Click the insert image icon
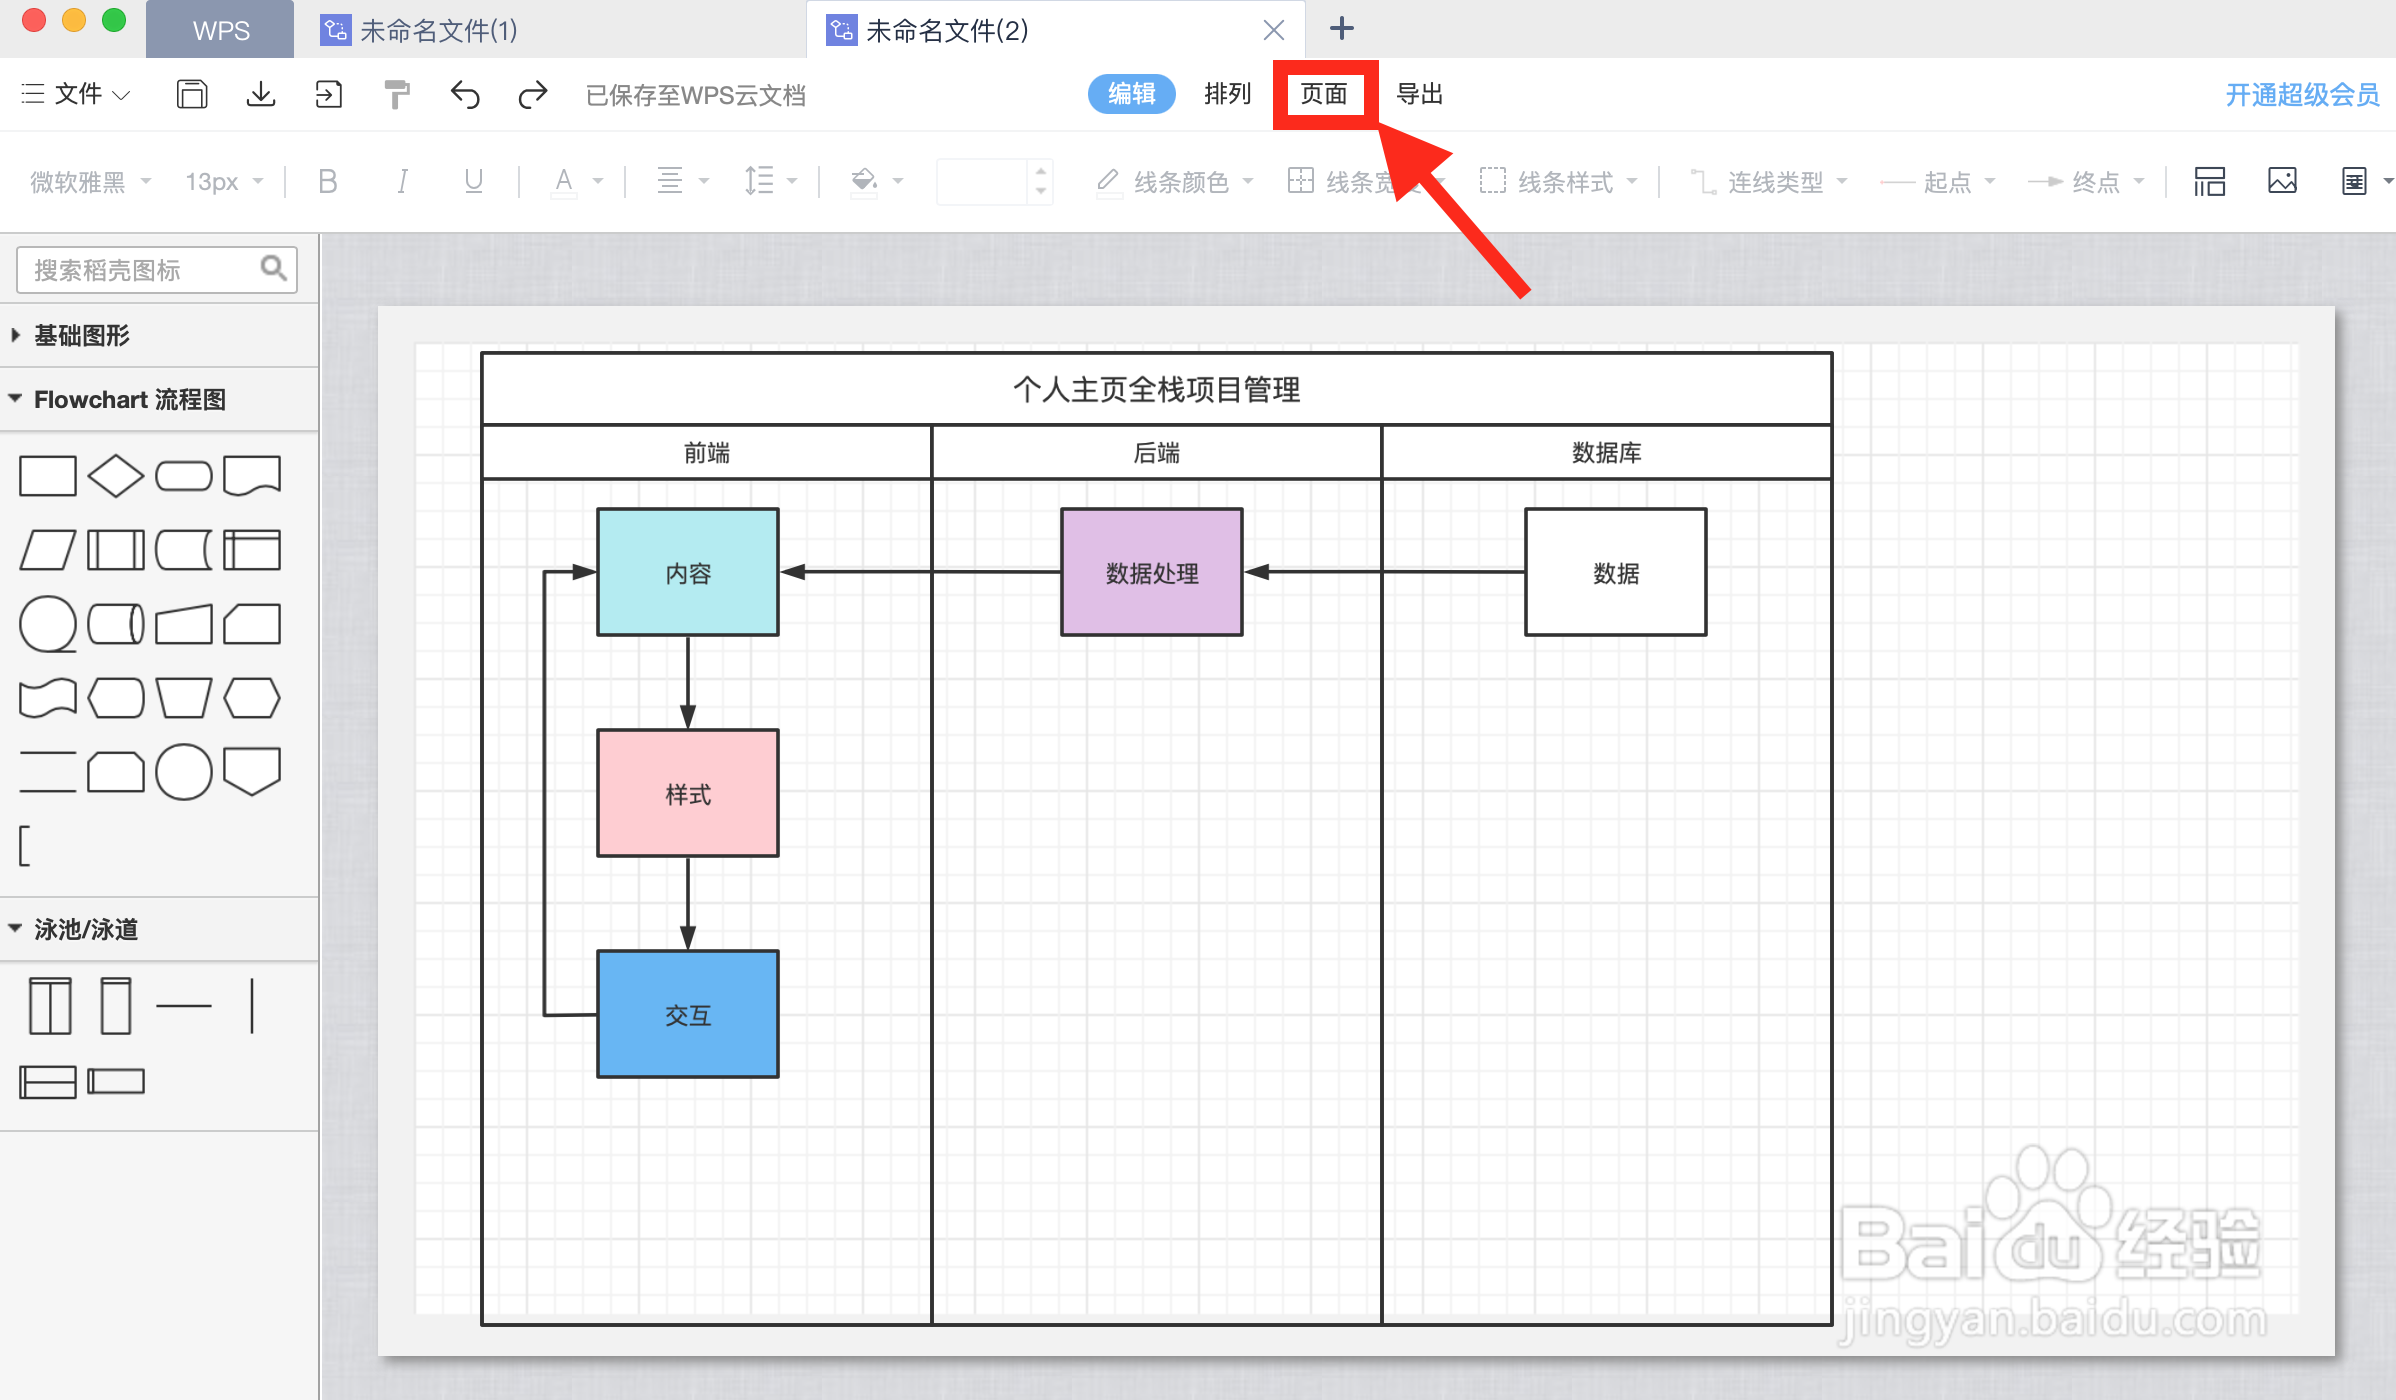 point(2282,181)
